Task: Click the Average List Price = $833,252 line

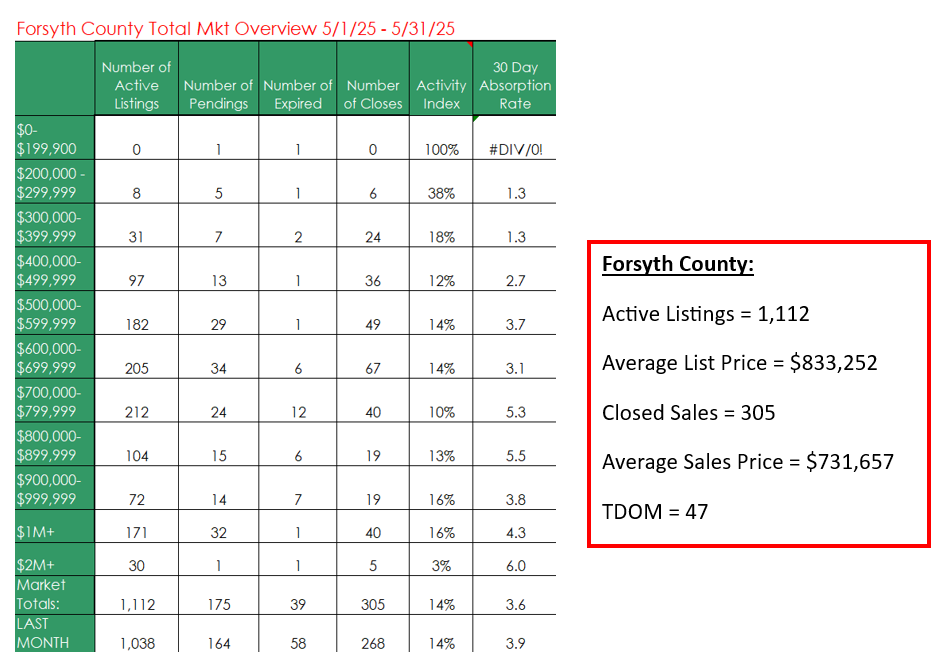Action: [740, 363]
